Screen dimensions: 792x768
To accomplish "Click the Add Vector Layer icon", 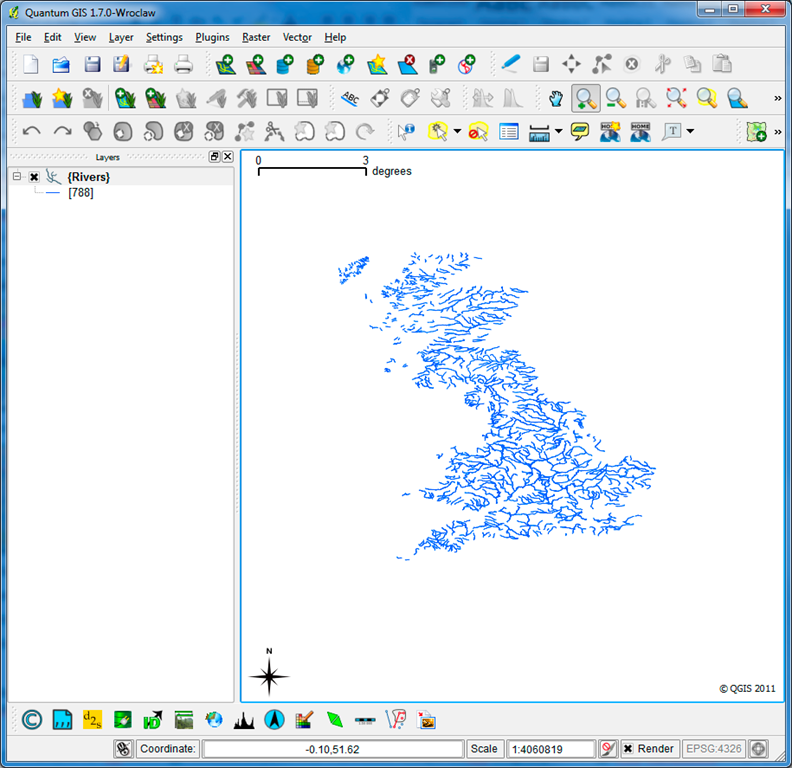I will point(225,65).
